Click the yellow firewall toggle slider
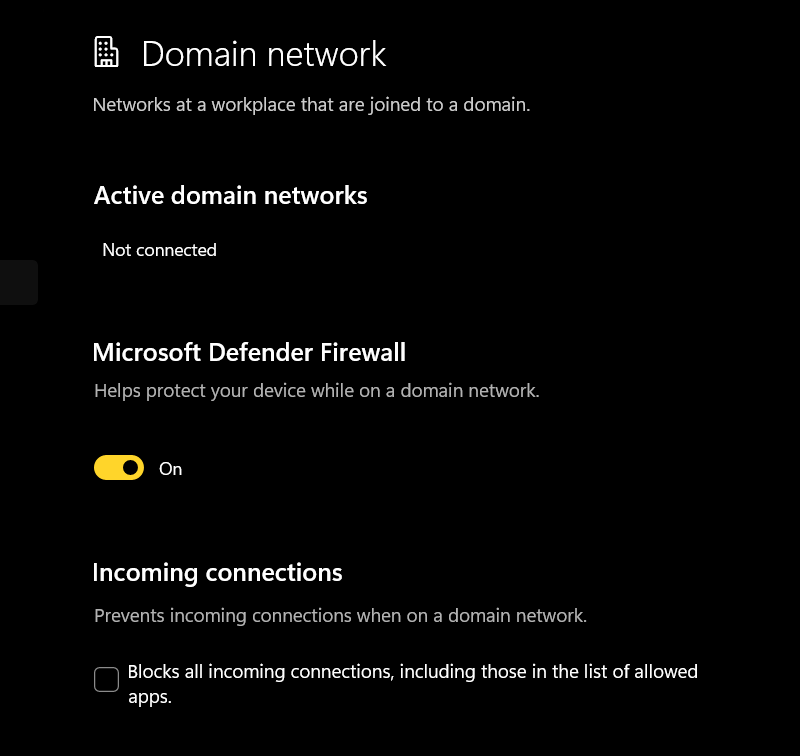This screenshot has height=756, width=800. point(118,467)
